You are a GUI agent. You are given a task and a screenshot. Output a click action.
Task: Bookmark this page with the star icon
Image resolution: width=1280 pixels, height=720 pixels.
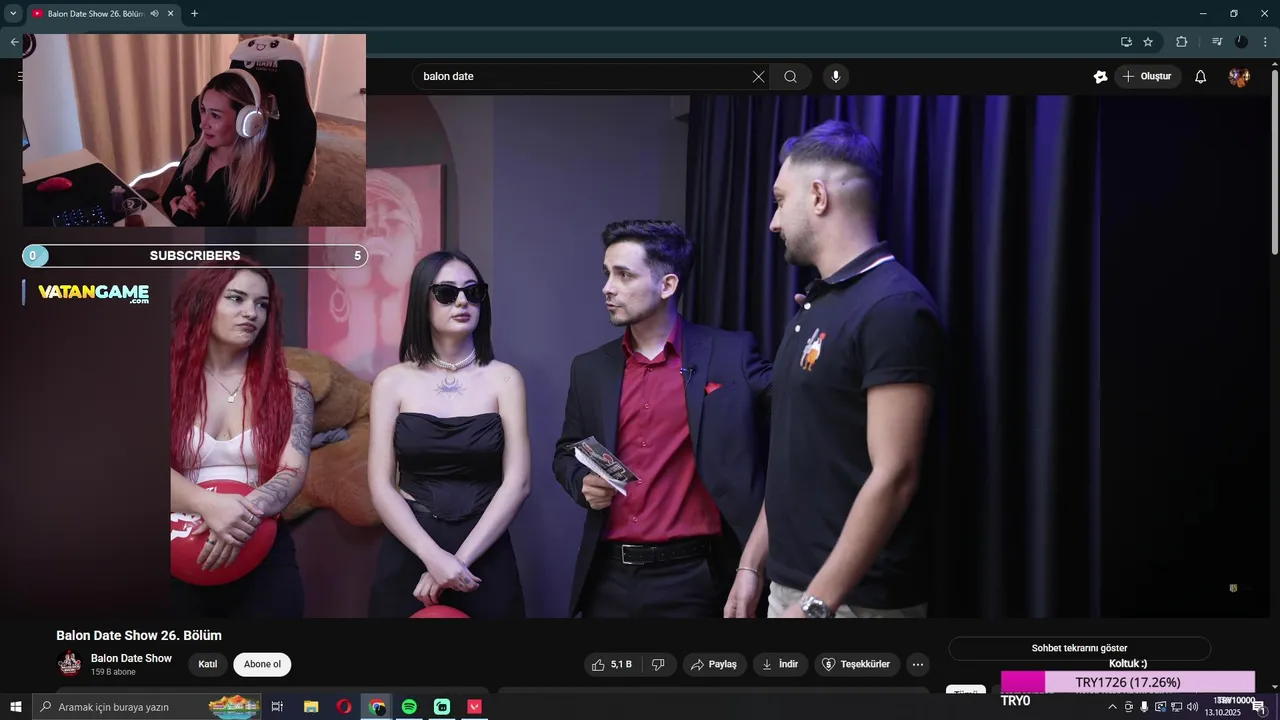[x=1148, y=42]
